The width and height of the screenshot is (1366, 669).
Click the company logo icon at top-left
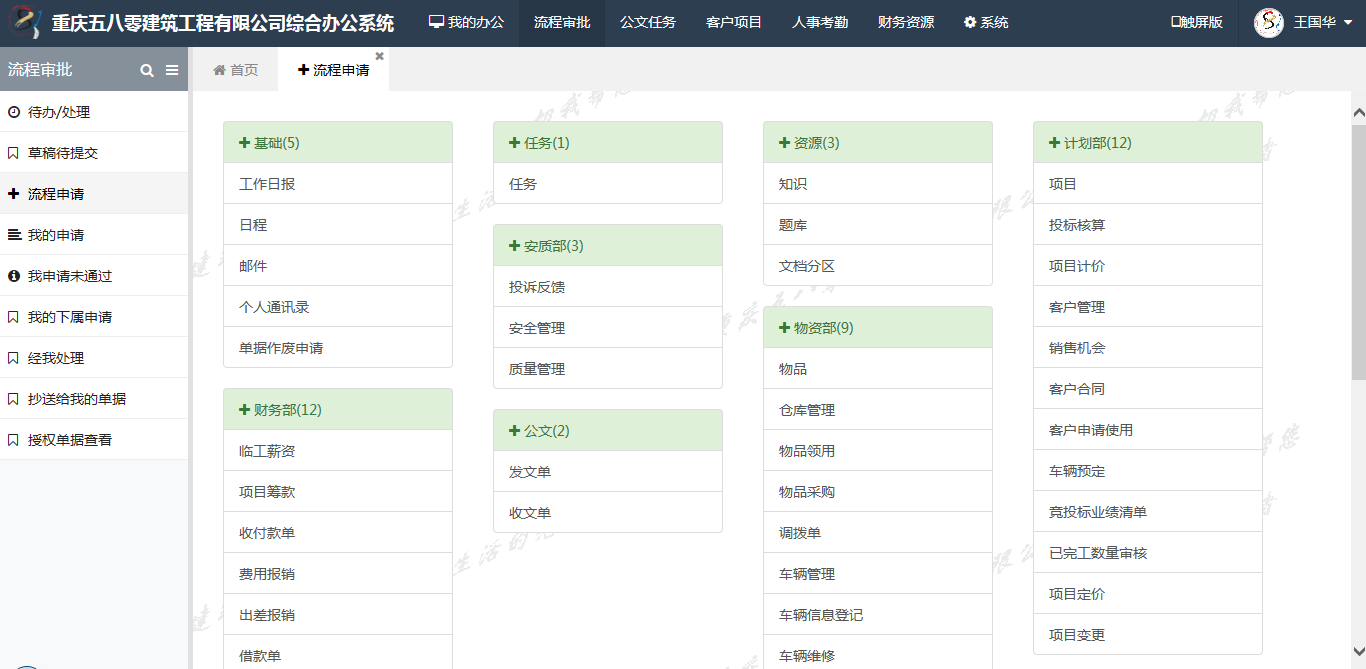point(26,23)
